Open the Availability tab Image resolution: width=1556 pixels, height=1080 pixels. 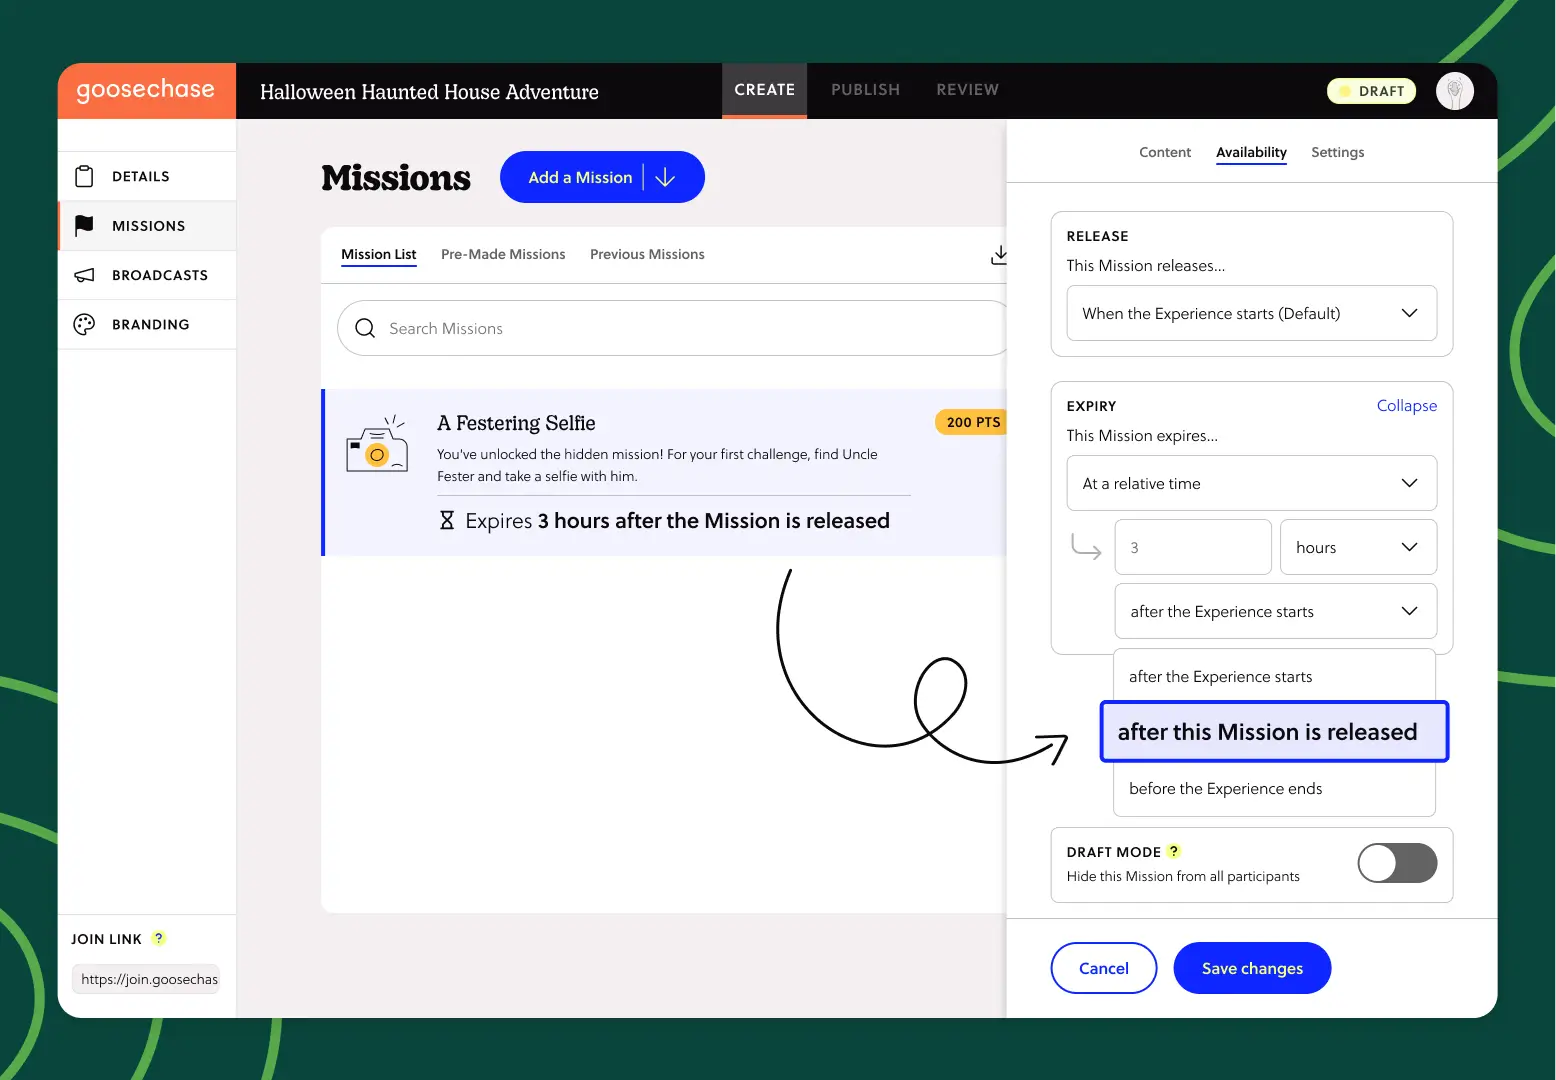(x=1251, y=152)
